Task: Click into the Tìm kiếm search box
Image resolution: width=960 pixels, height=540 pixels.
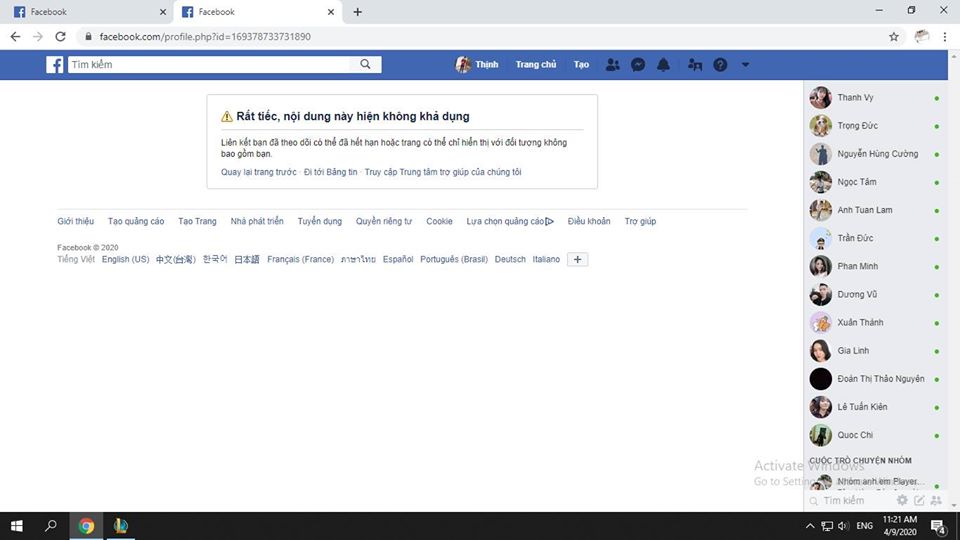Action: (209, 64)
